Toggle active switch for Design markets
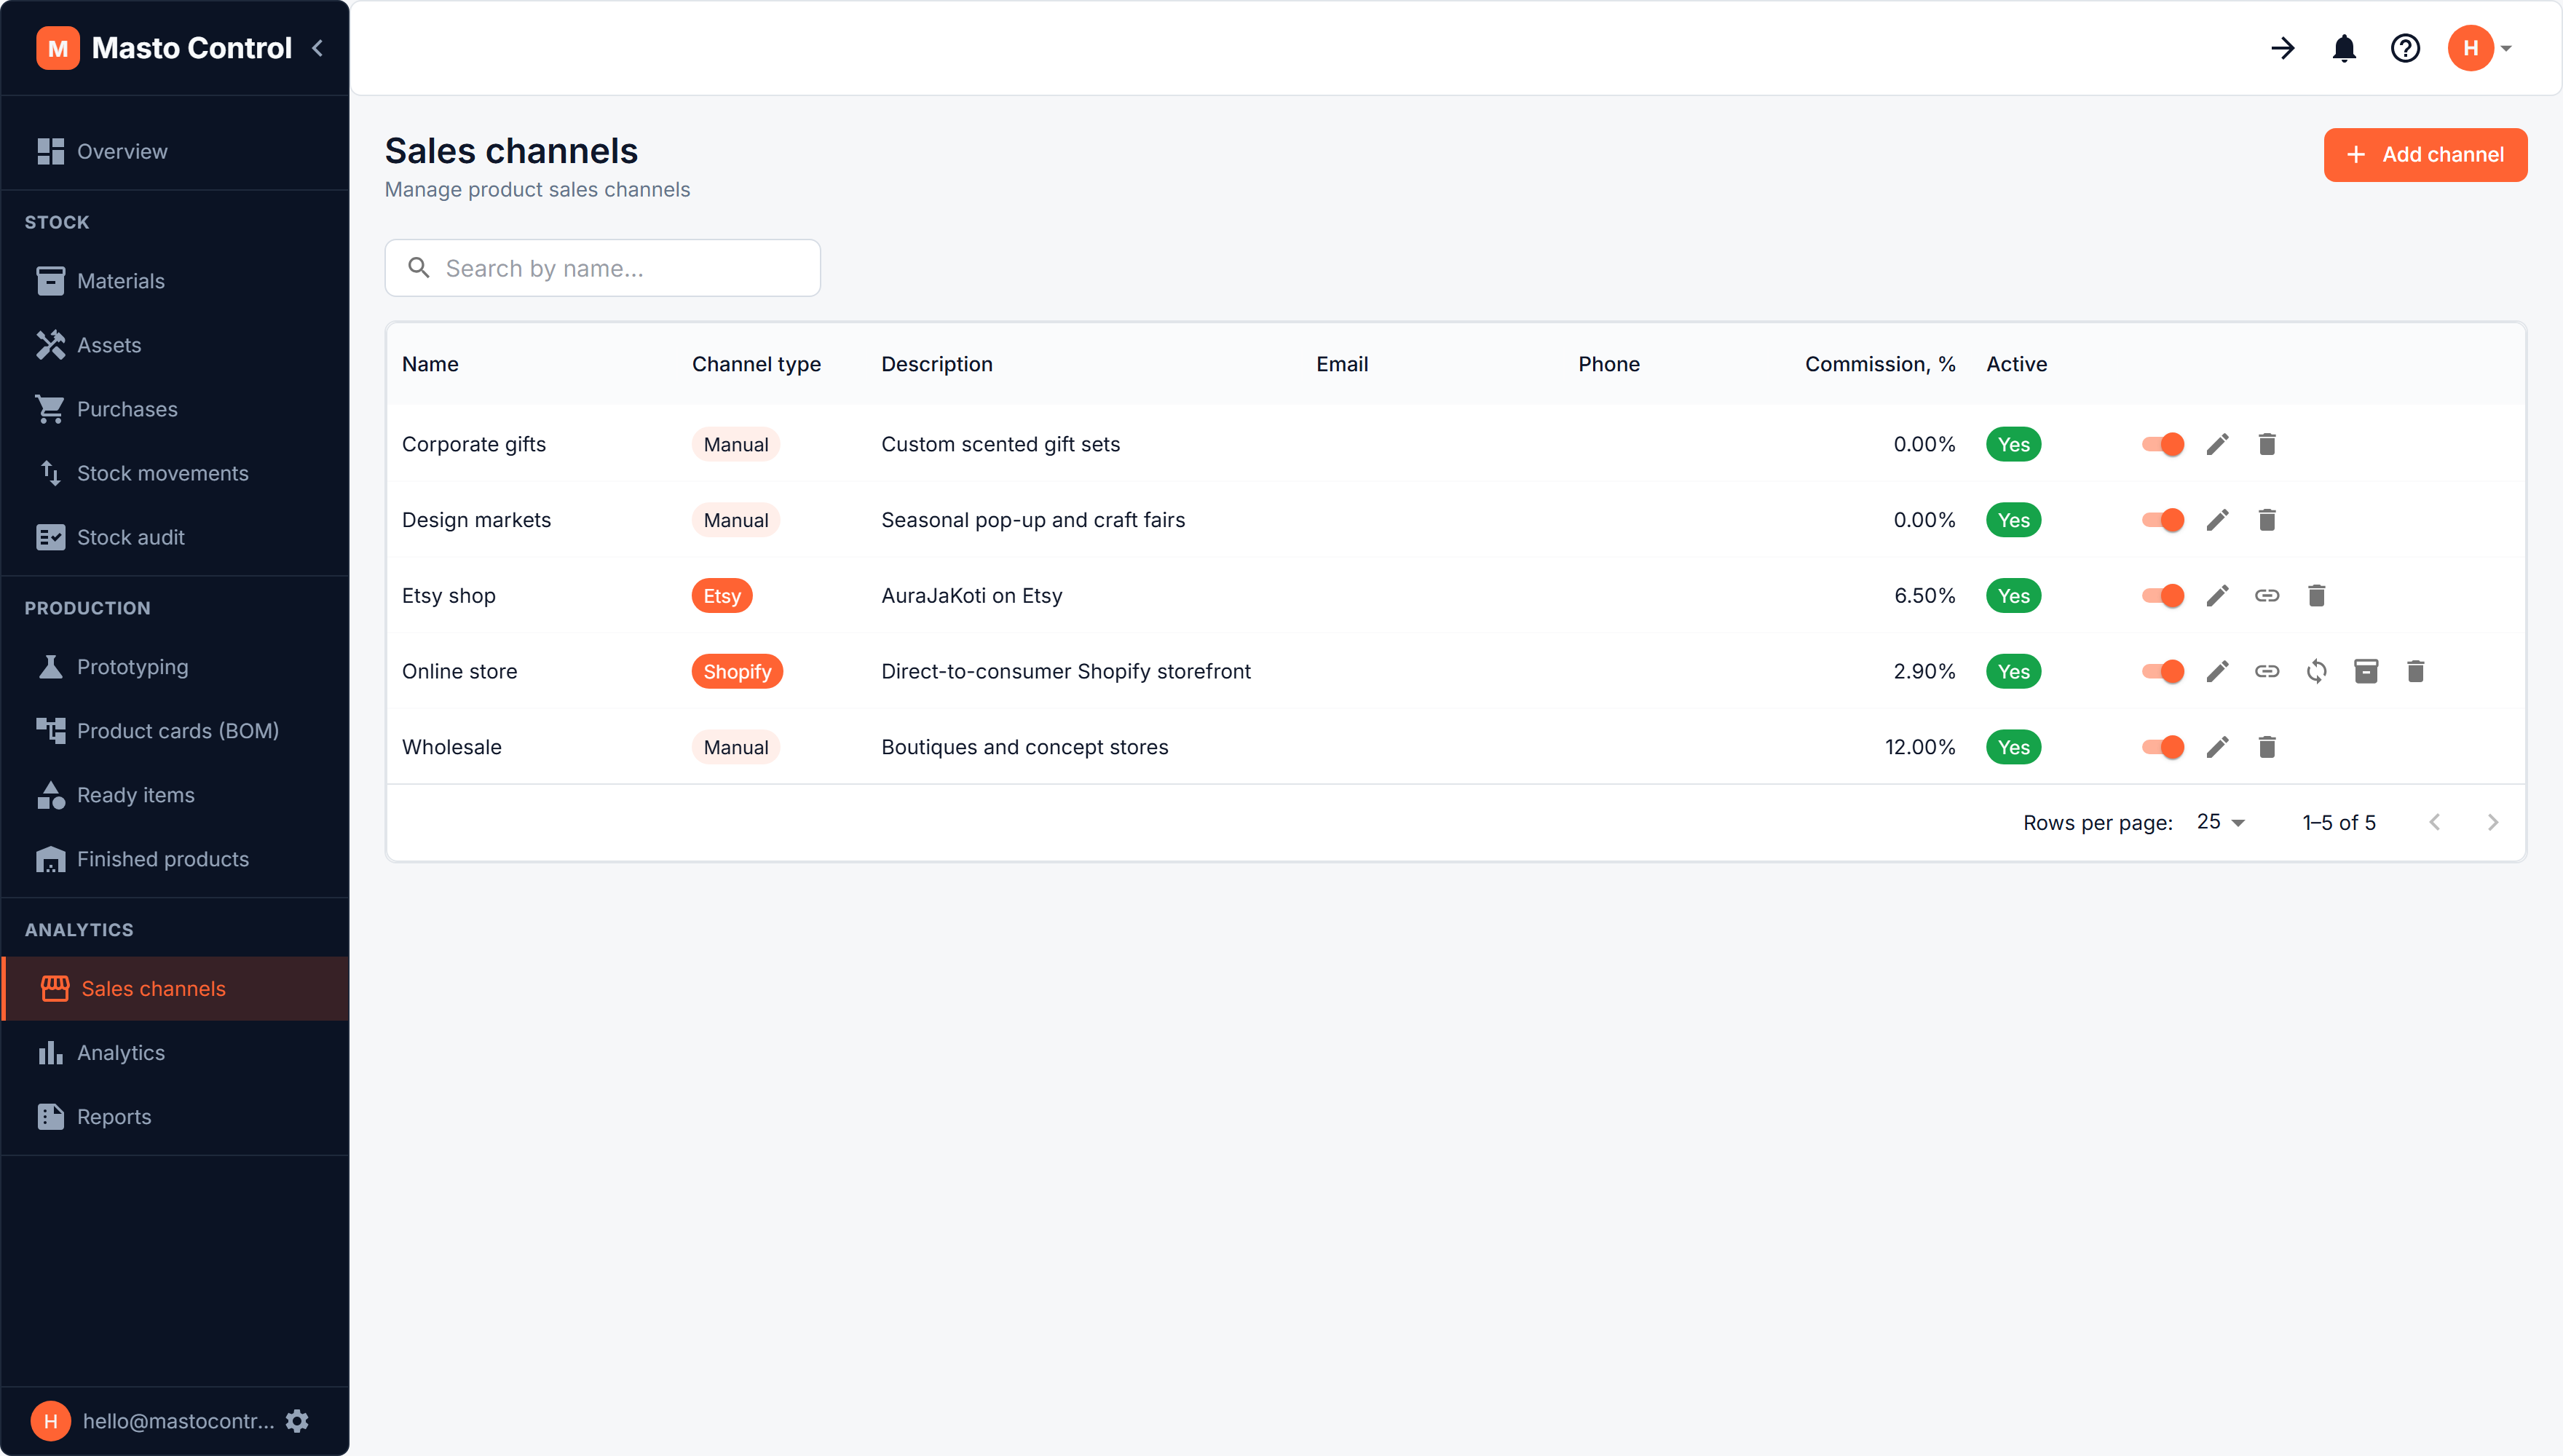The image size is (2563, 1456). pos(2162,520)
